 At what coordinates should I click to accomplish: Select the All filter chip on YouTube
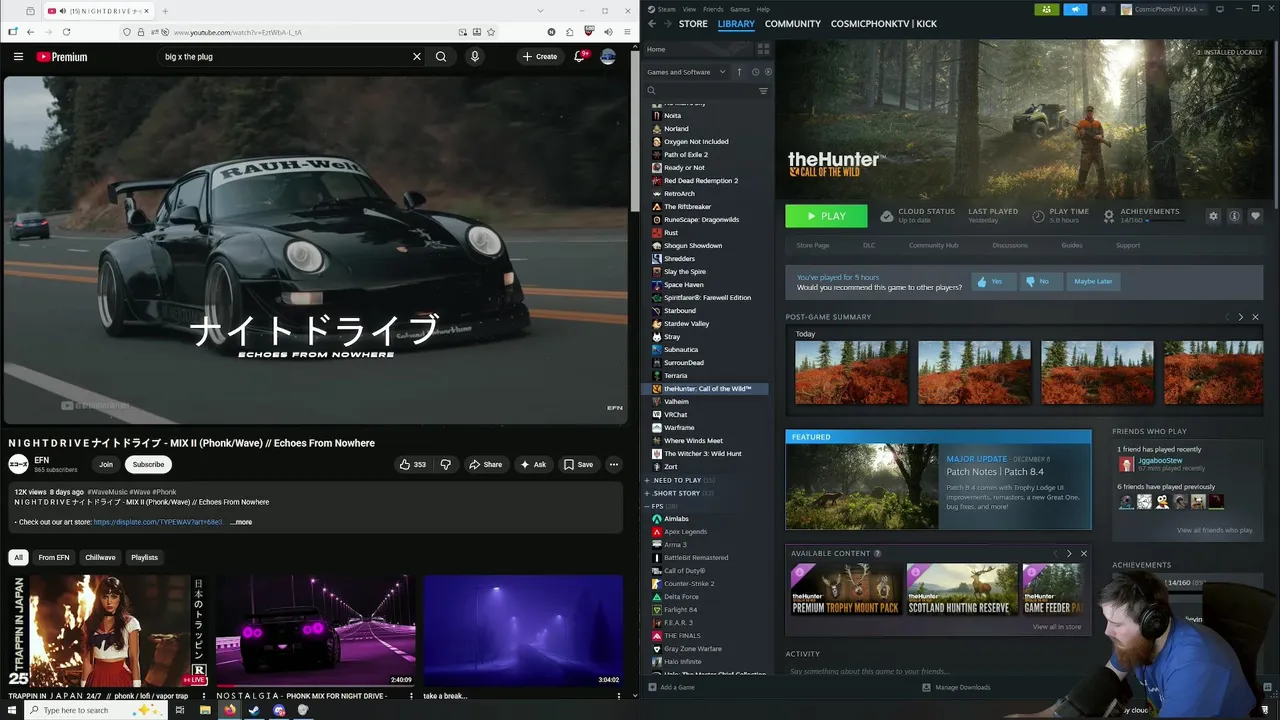pyautogui.click(x=18, y=557)
